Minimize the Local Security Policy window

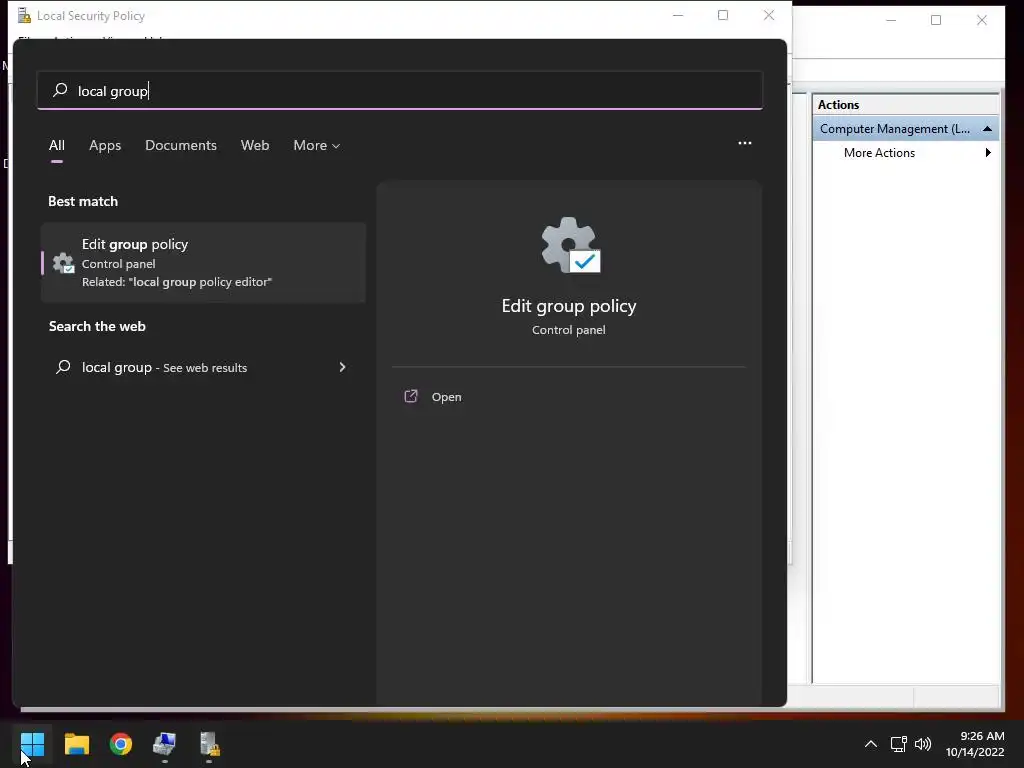pyautogui.click(x=678, y=15)
